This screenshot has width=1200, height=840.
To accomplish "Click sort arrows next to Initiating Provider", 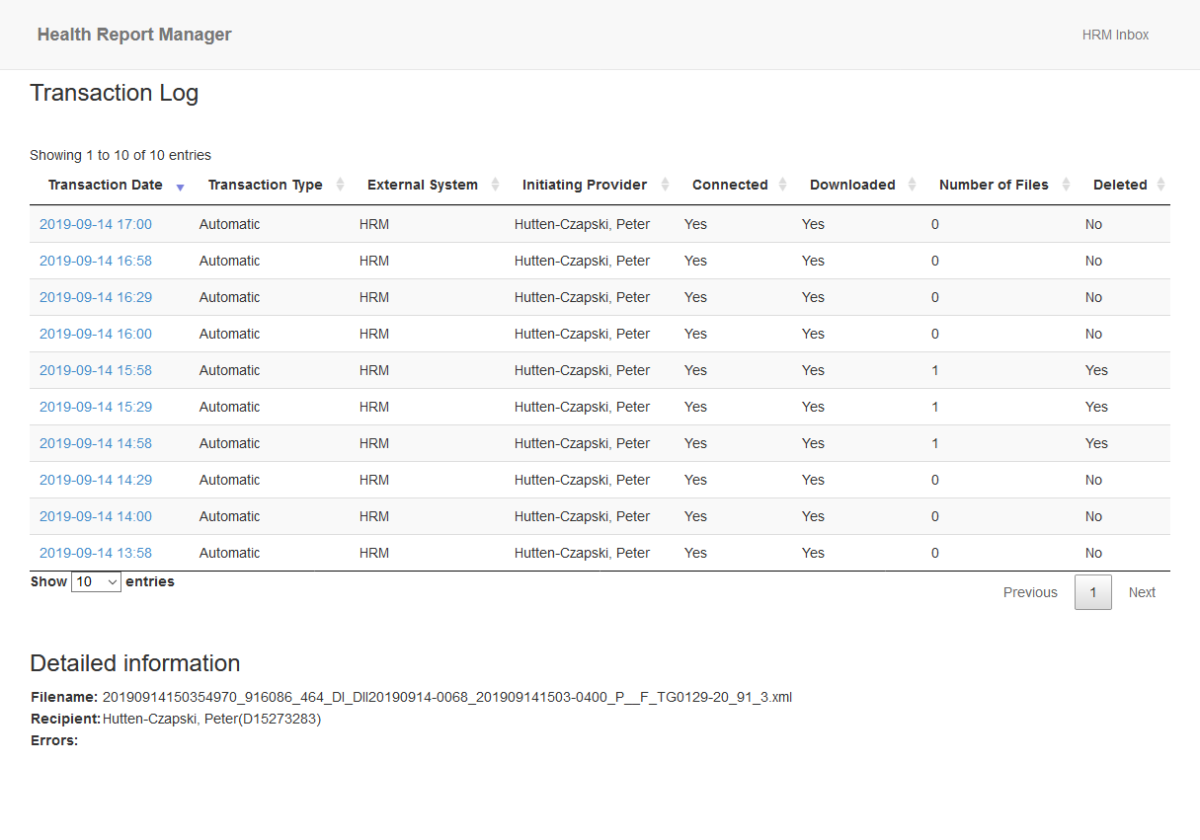I will click(x=664, y=185).
